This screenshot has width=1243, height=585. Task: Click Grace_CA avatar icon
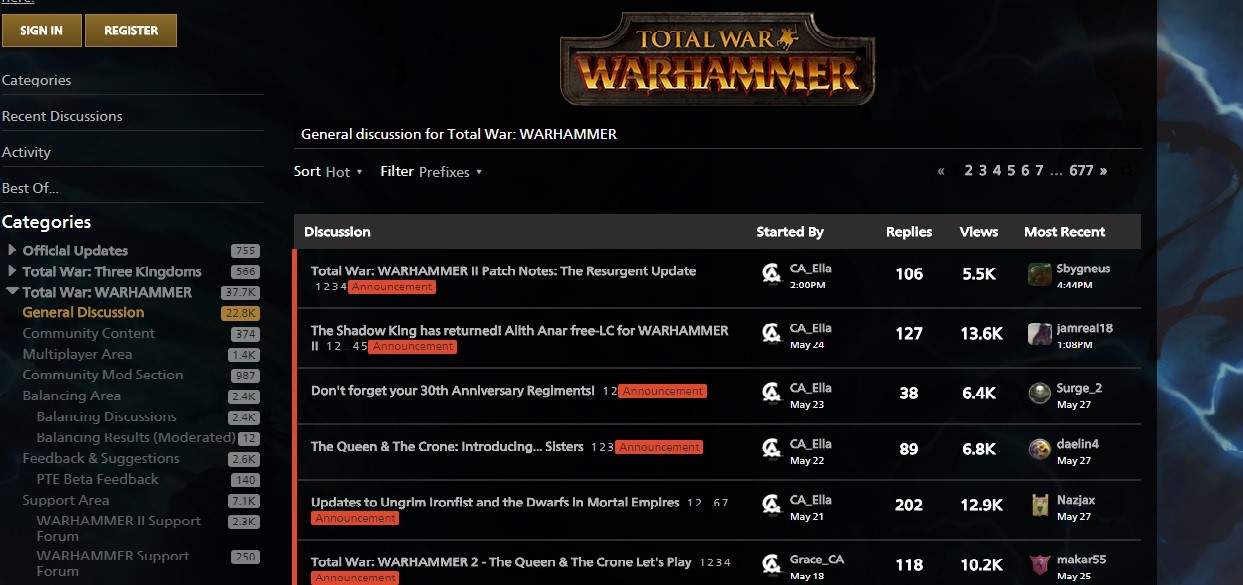coord(771,565)
